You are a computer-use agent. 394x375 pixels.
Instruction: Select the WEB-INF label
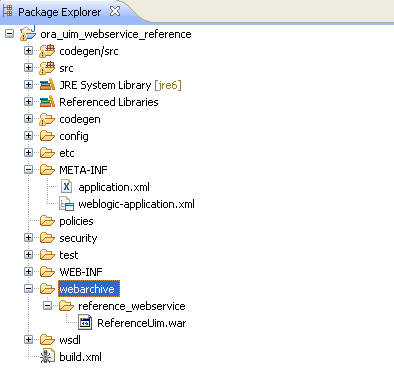tap(81, 272)
